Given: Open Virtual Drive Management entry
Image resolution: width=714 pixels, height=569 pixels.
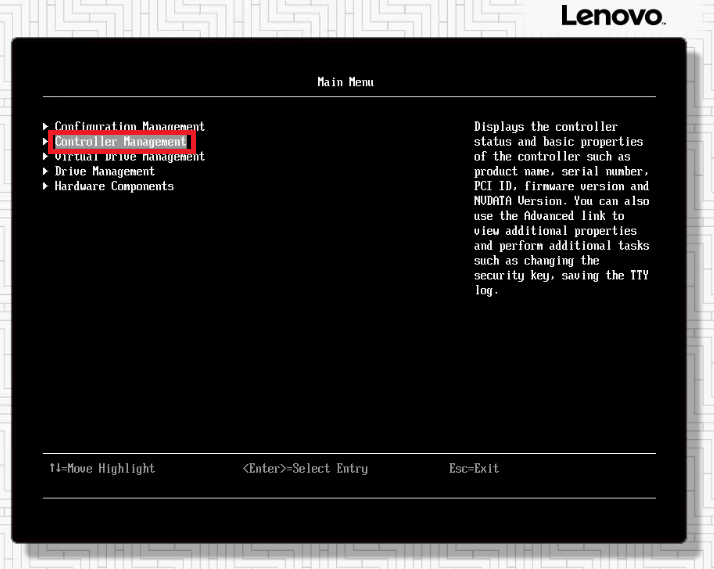Looking at the screenshot, I should click(x=129, y=157).
